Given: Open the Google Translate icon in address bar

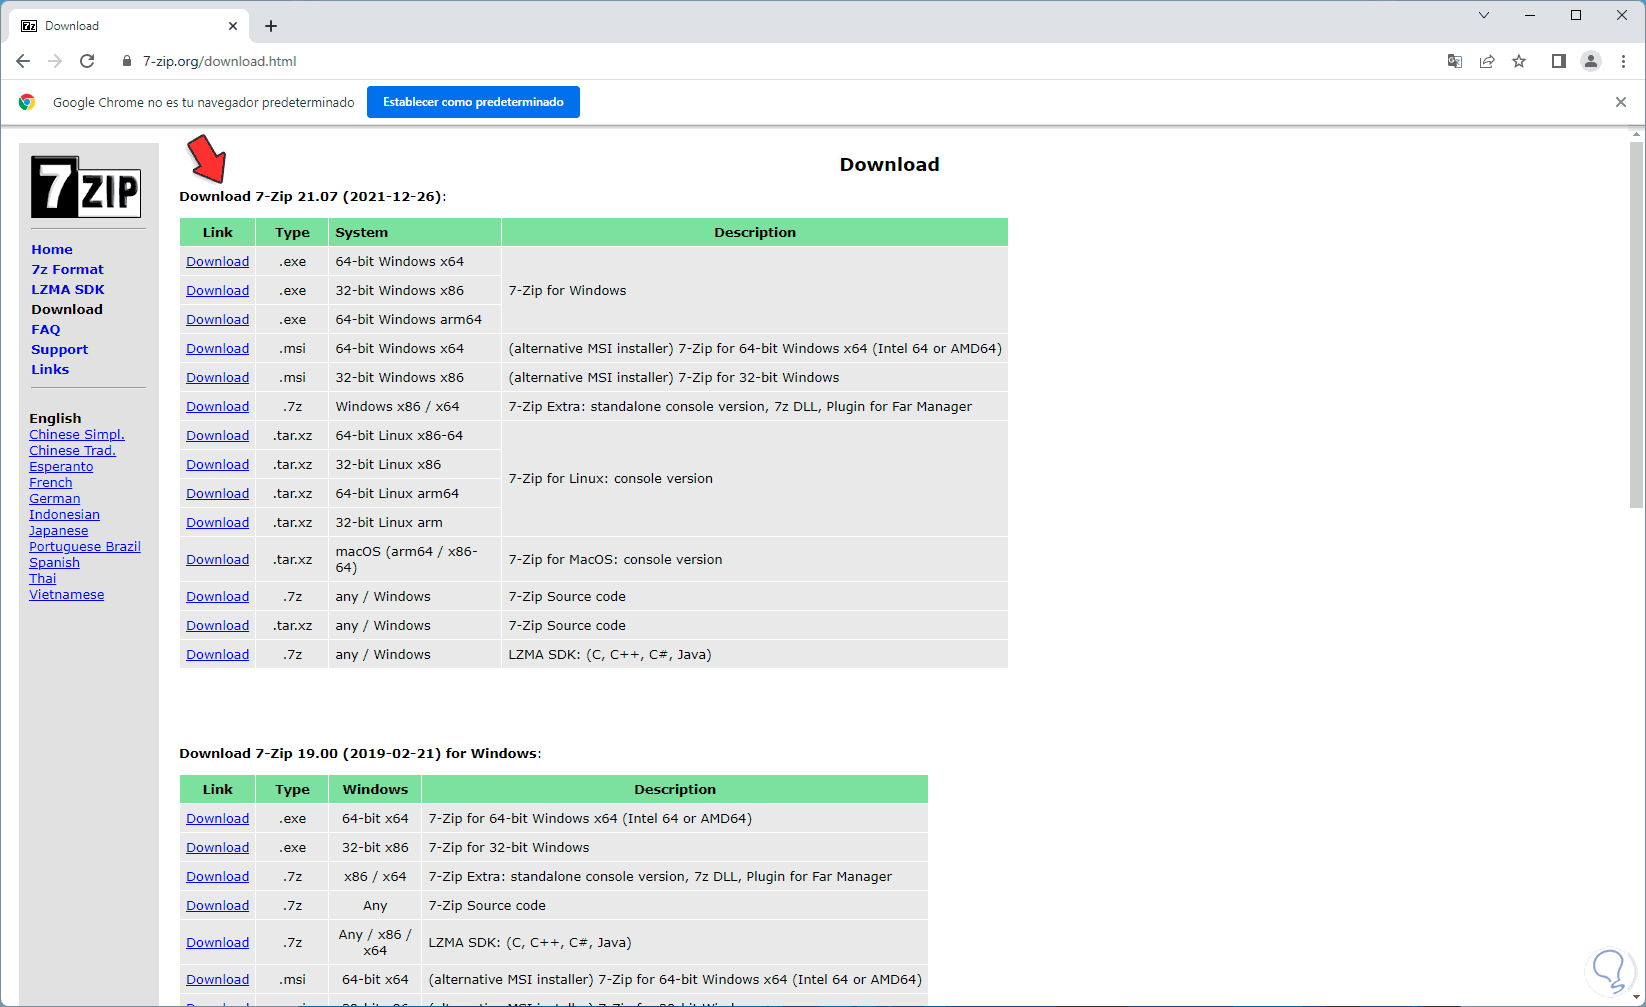Looking at the screenshot, I should click(x=1455, y=61).
